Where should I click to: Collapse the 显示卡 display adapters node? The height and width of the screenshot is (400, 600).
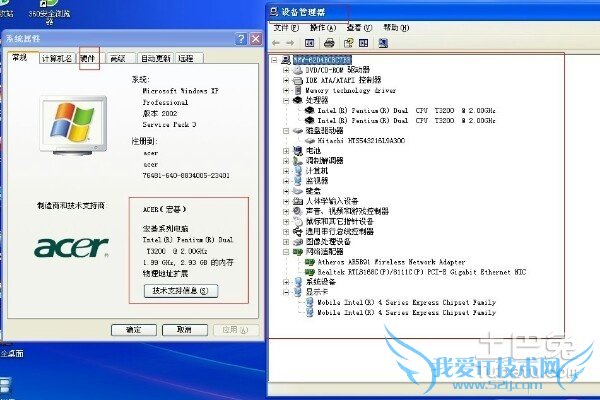[286, 292]
